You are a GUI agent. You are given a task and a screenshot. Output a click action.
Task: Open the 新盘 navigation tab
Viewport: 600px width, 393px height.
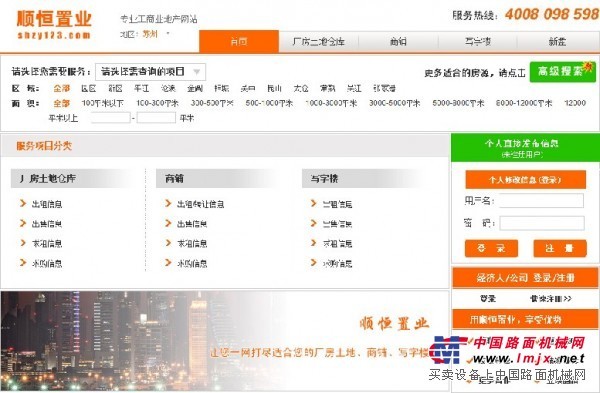[x=558, y=41]
